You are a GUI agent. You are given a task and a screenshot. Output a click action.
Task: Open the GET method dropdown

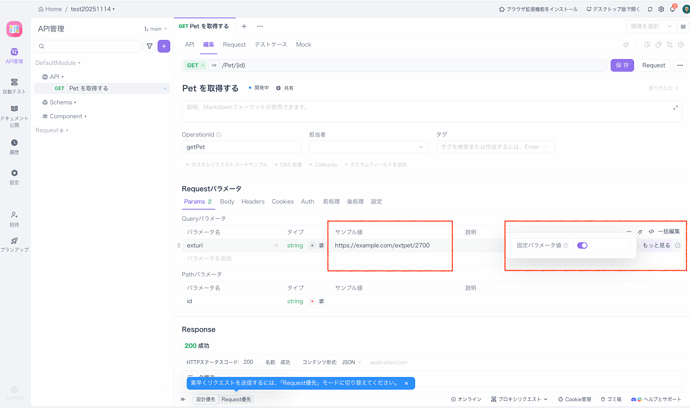point(194,65)
